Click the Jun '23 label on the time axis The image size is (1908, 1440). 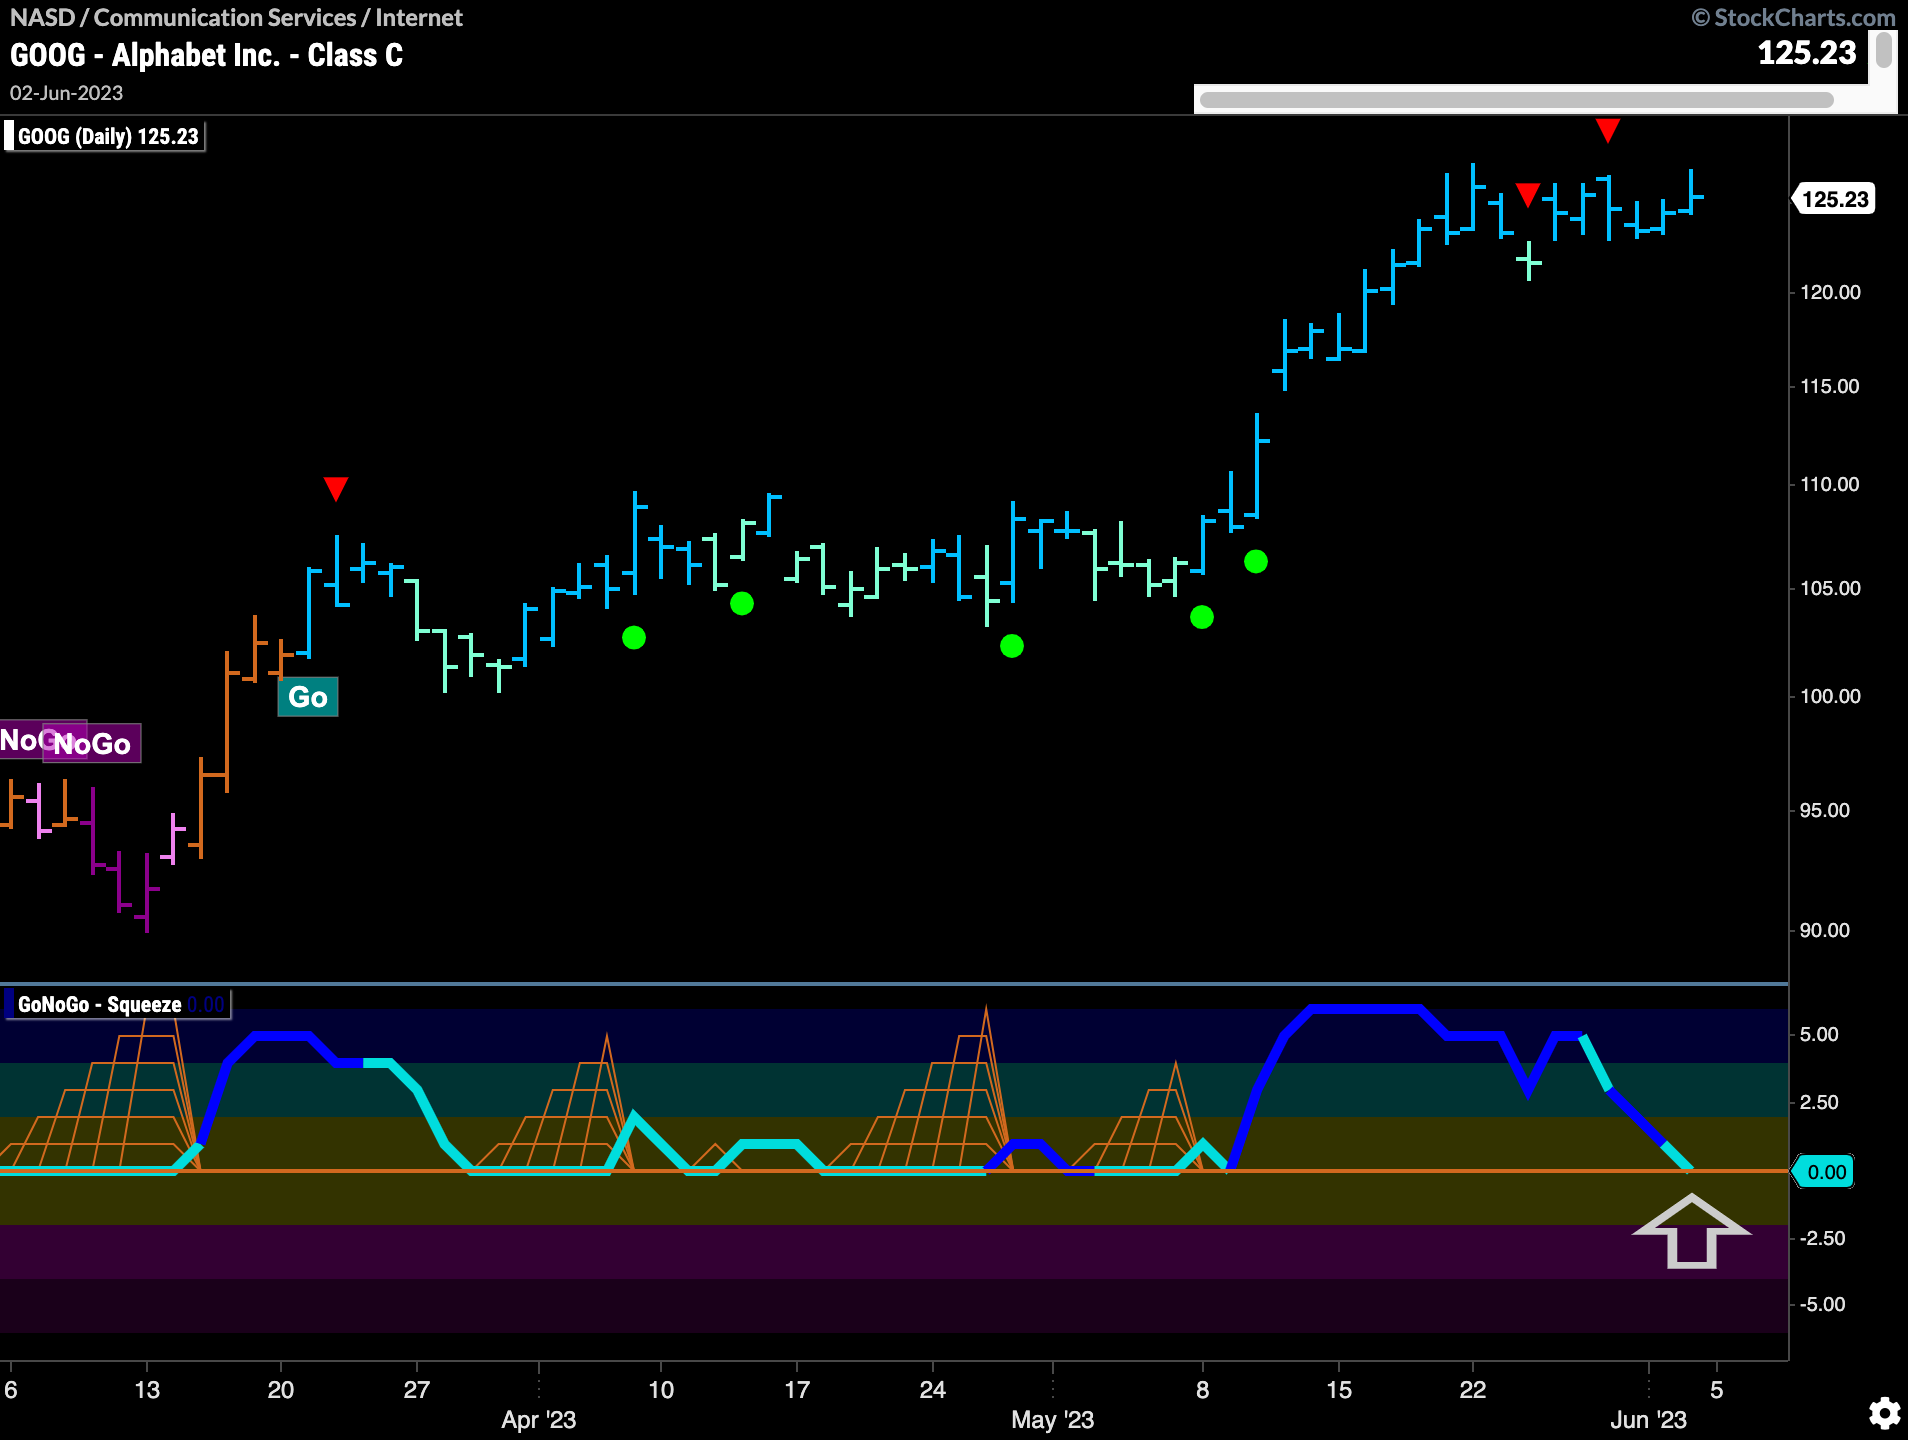[1649, 1420]
